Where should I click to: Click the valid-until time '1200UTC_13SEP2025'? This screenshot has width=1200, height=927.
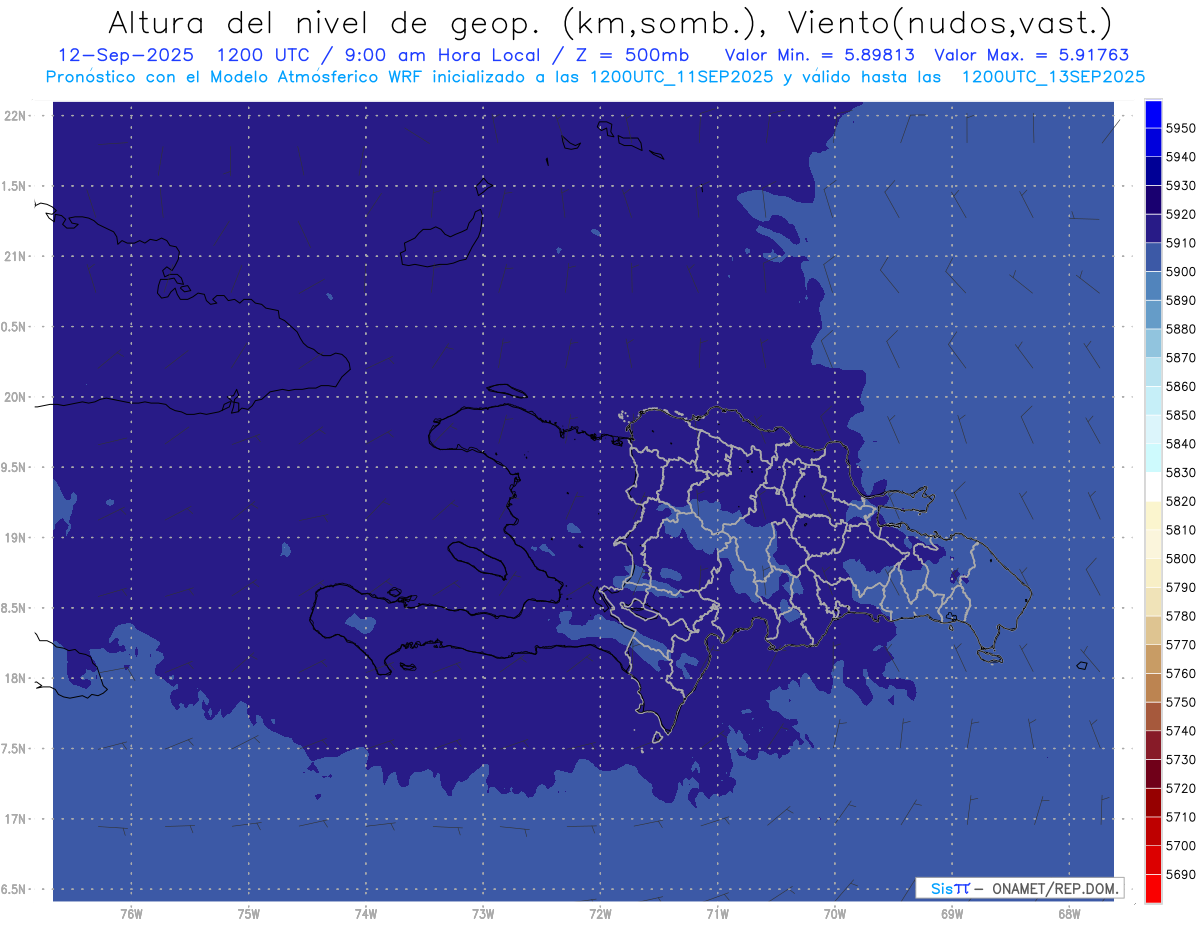coord(1053,76)
